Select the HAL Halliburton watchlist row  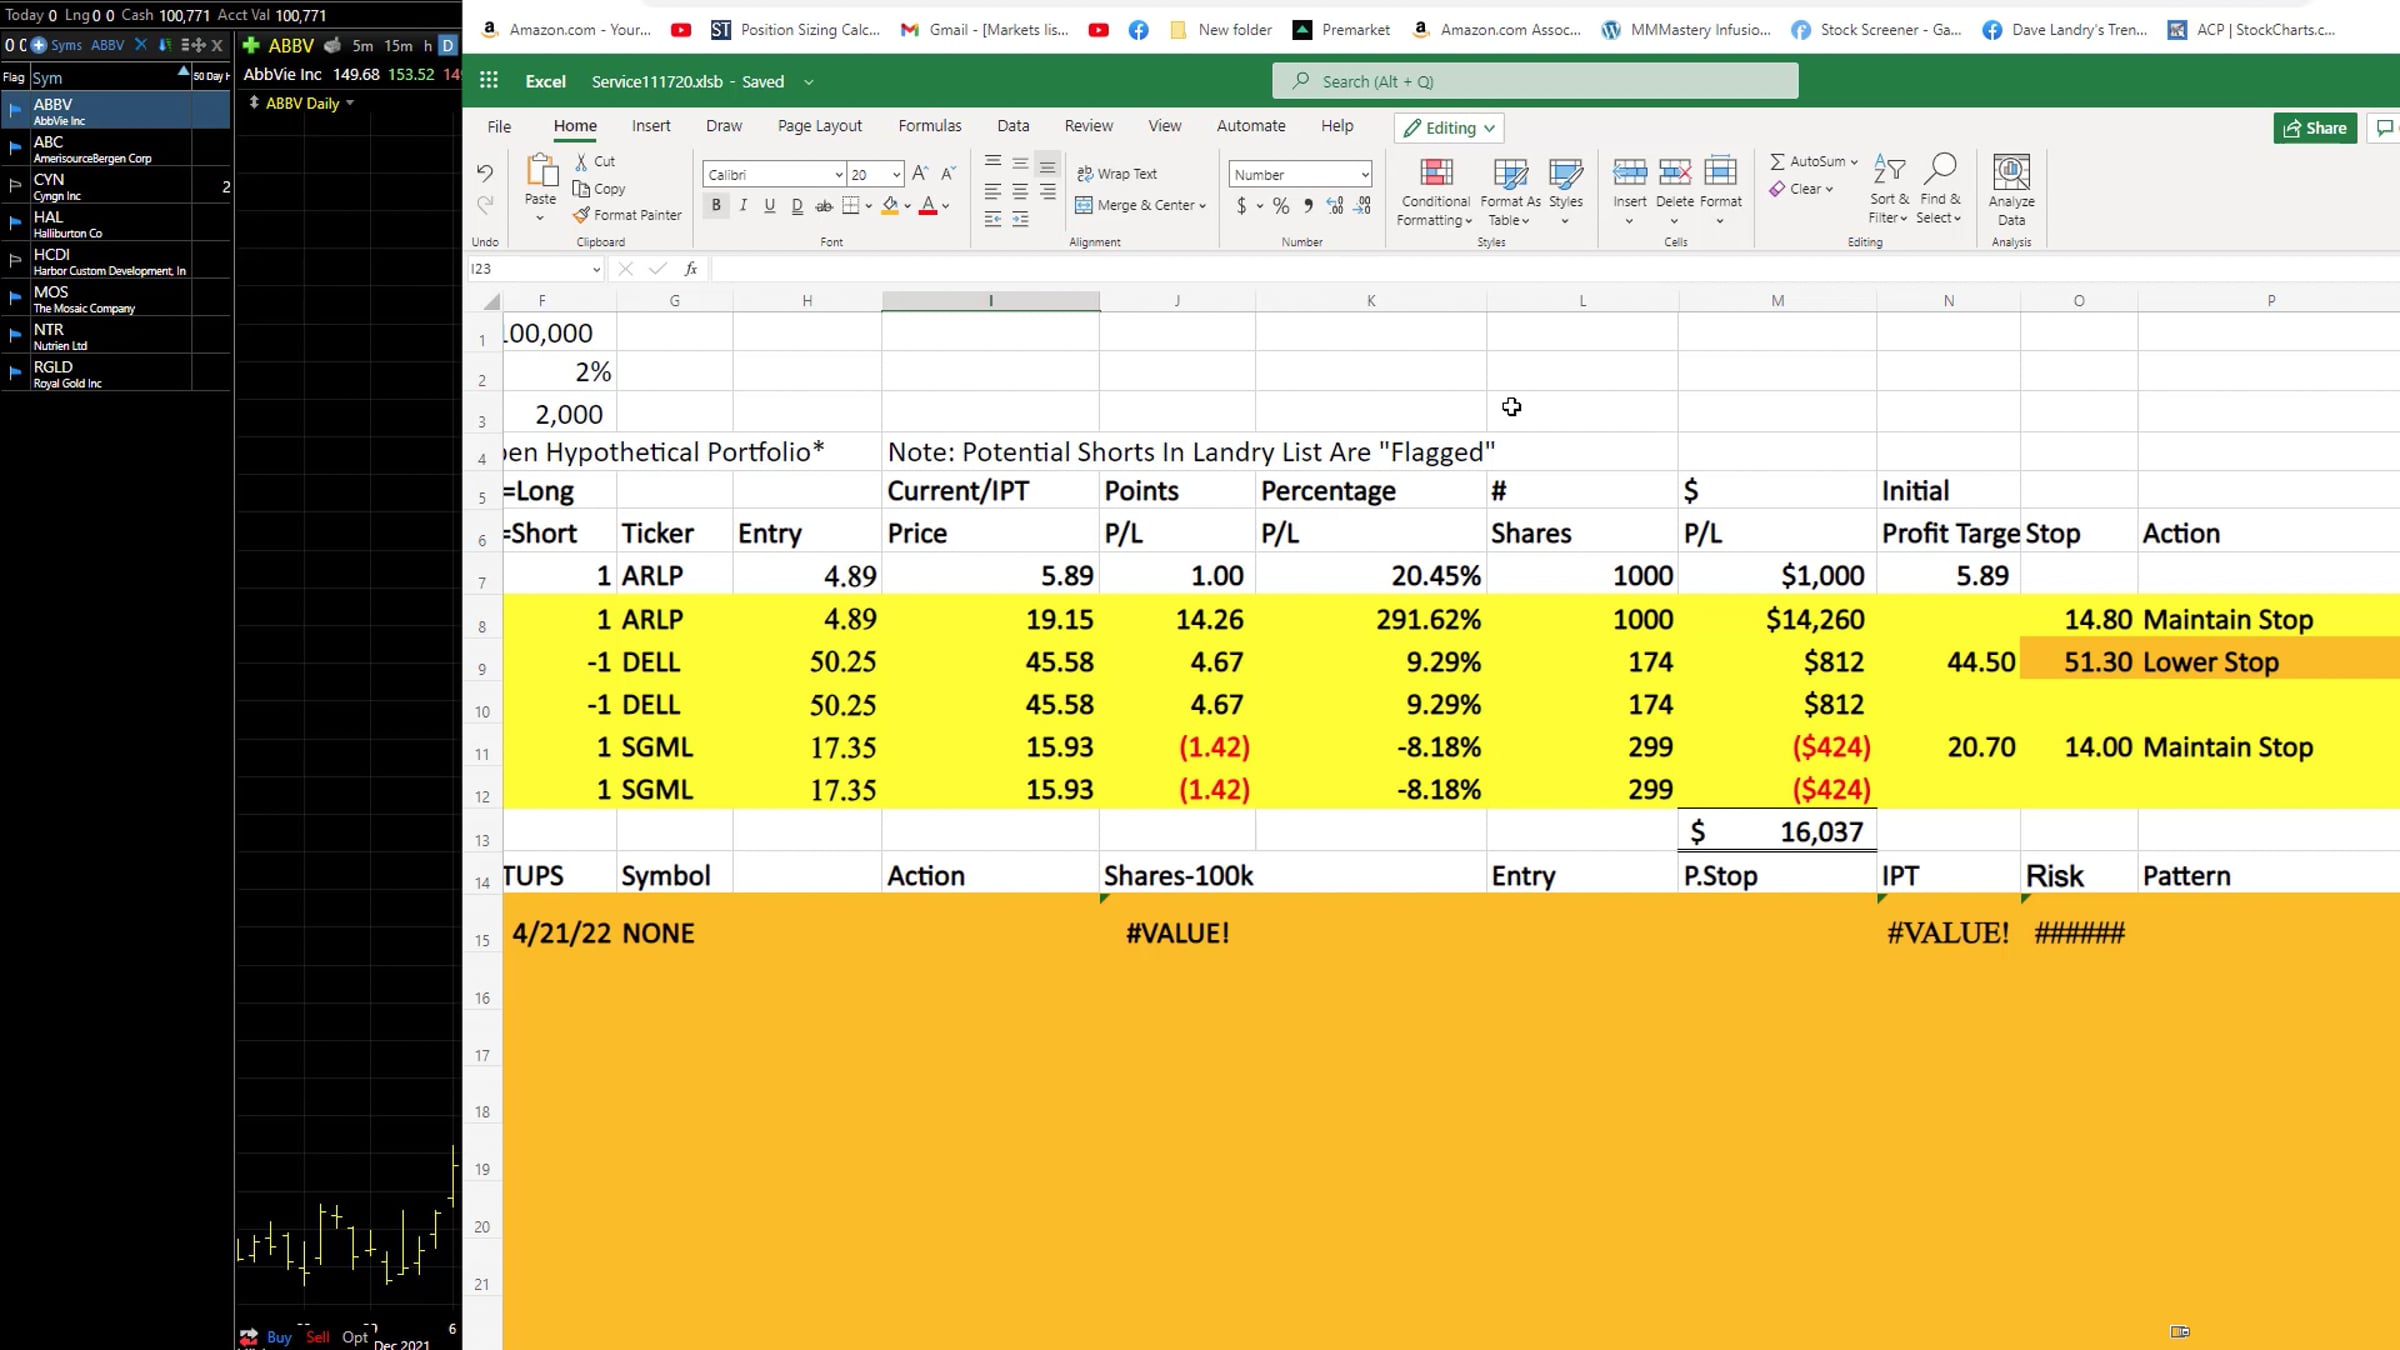tap(115, 223)
